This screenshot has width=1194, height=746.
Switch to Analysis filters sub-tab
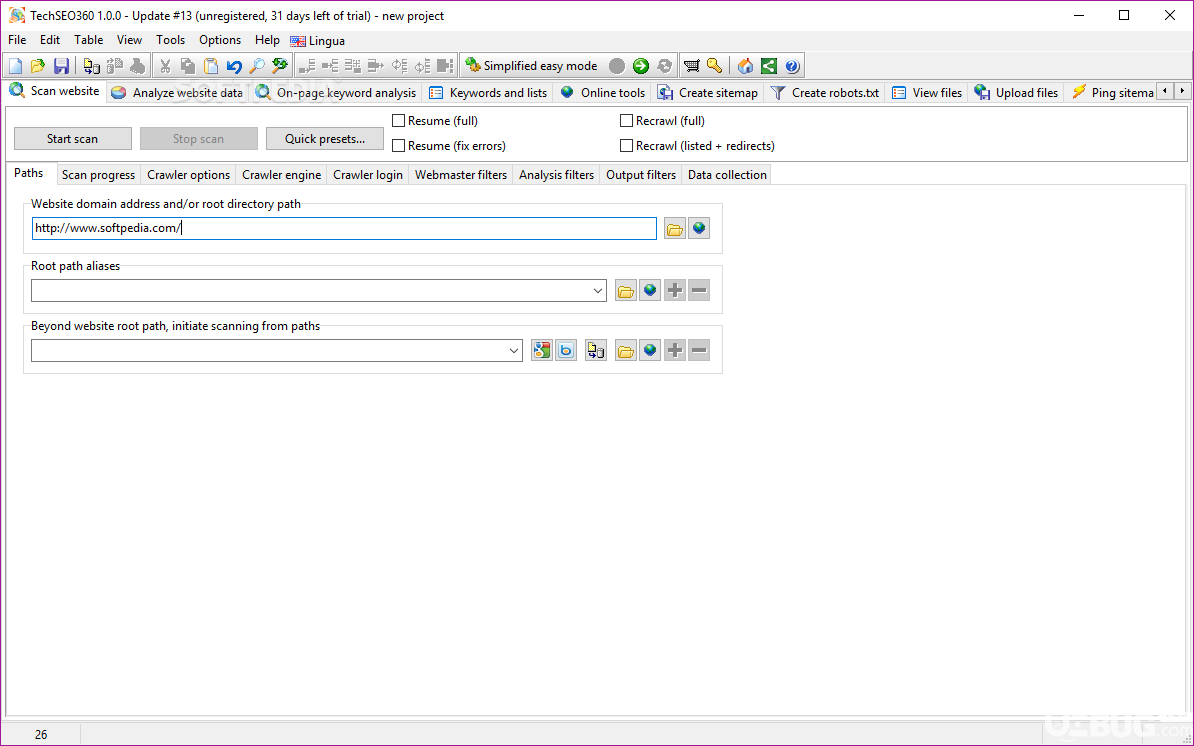(557, 175)
